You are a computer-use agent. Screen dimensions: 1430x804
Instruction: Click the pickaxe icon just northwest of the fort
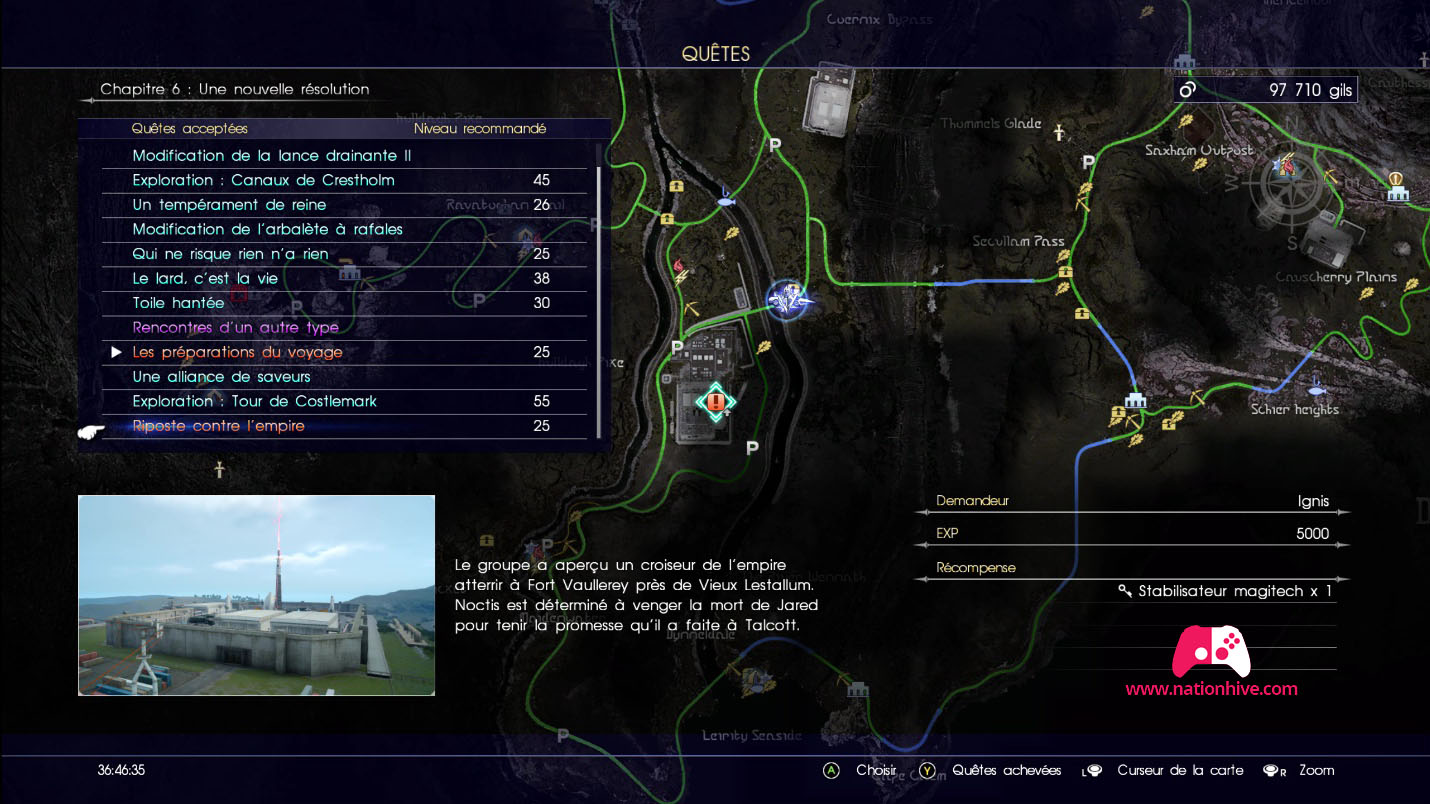(x=691, y=311)
